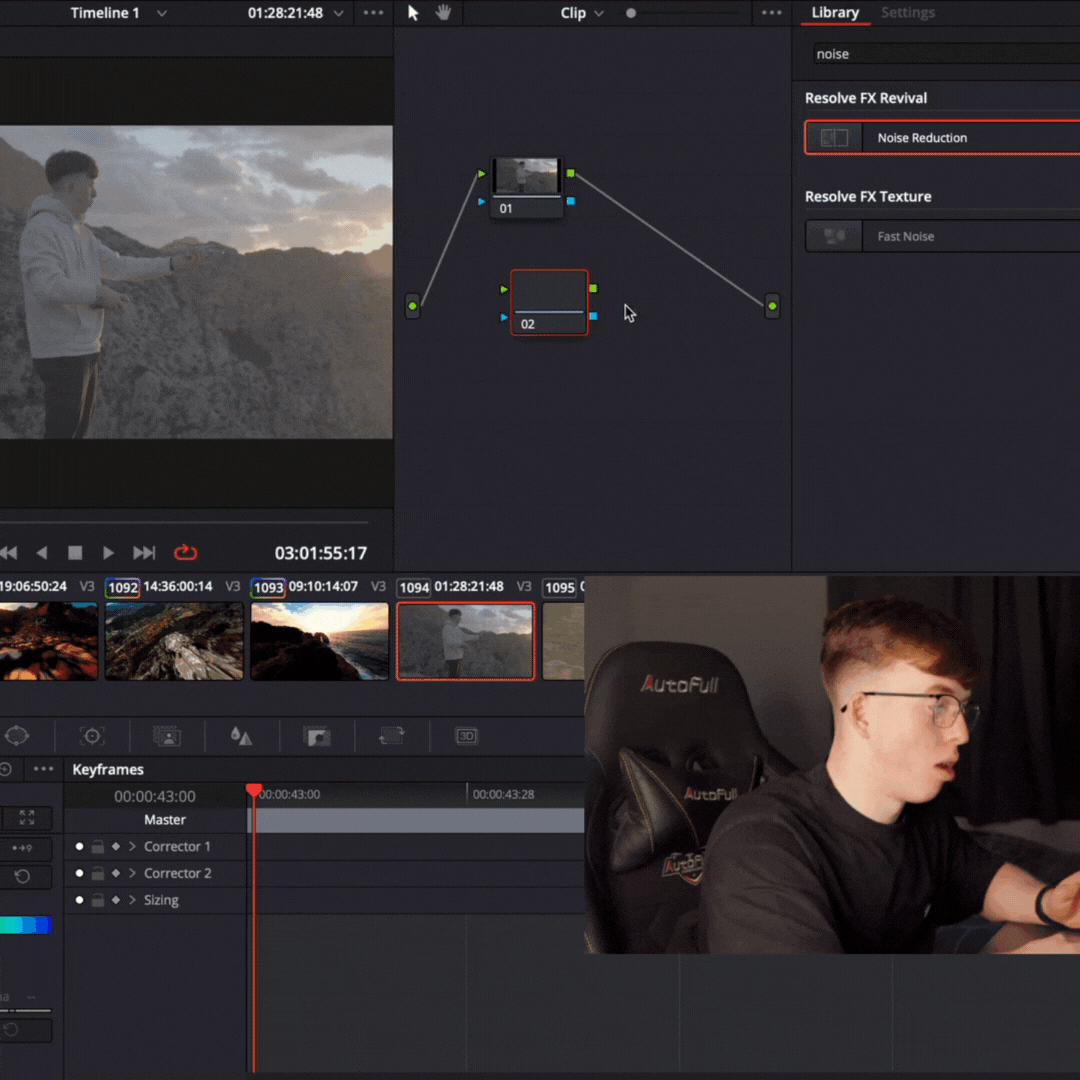Toggle loop playback button

(185, 553)
